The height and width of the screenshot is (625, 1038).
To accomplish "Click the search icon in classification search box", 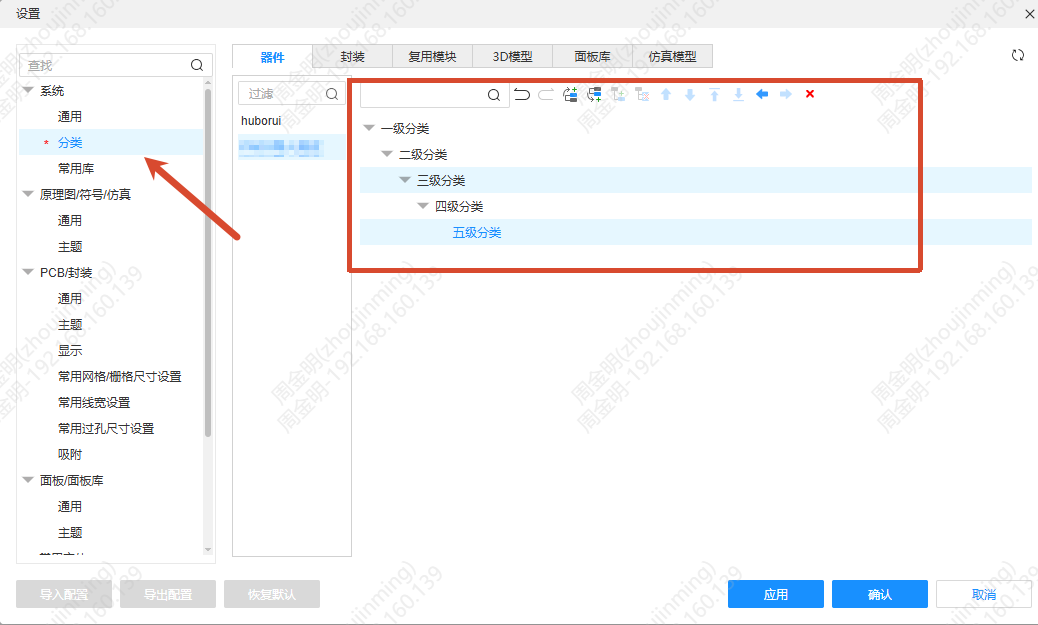I will point(494,95).
